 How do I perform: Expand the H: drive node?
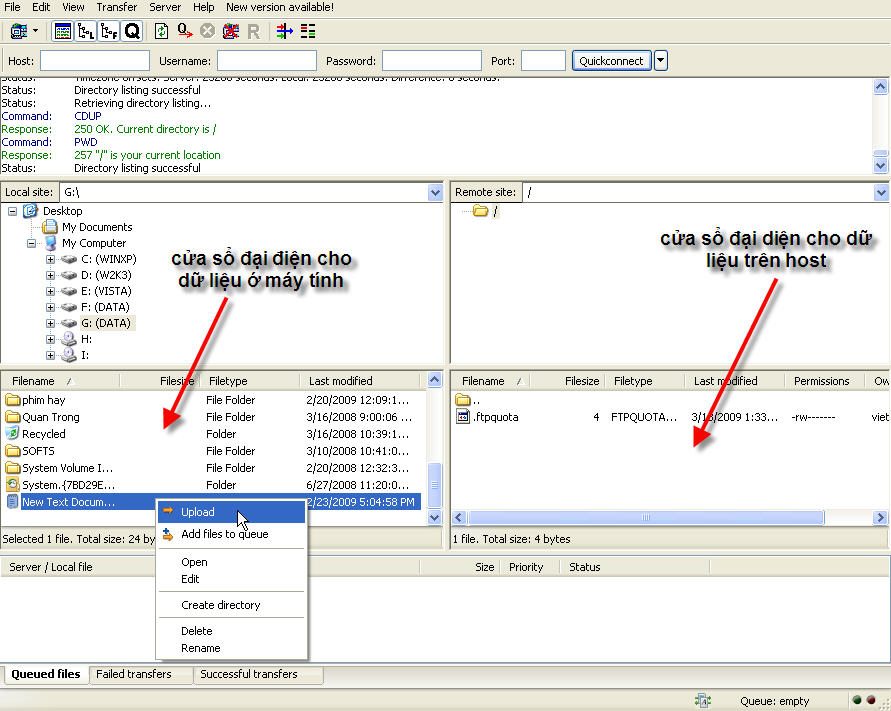(51, 339)
